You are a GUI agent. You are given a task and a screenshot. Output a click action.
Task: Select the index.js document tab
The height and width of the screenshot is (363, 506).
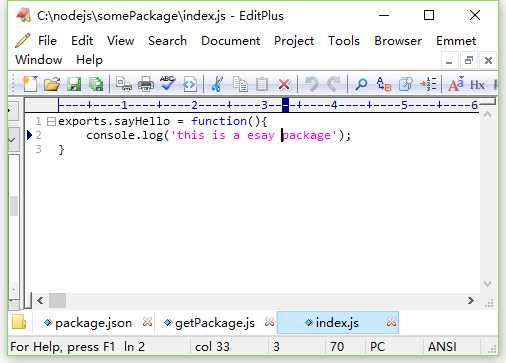tap(337, 323)
